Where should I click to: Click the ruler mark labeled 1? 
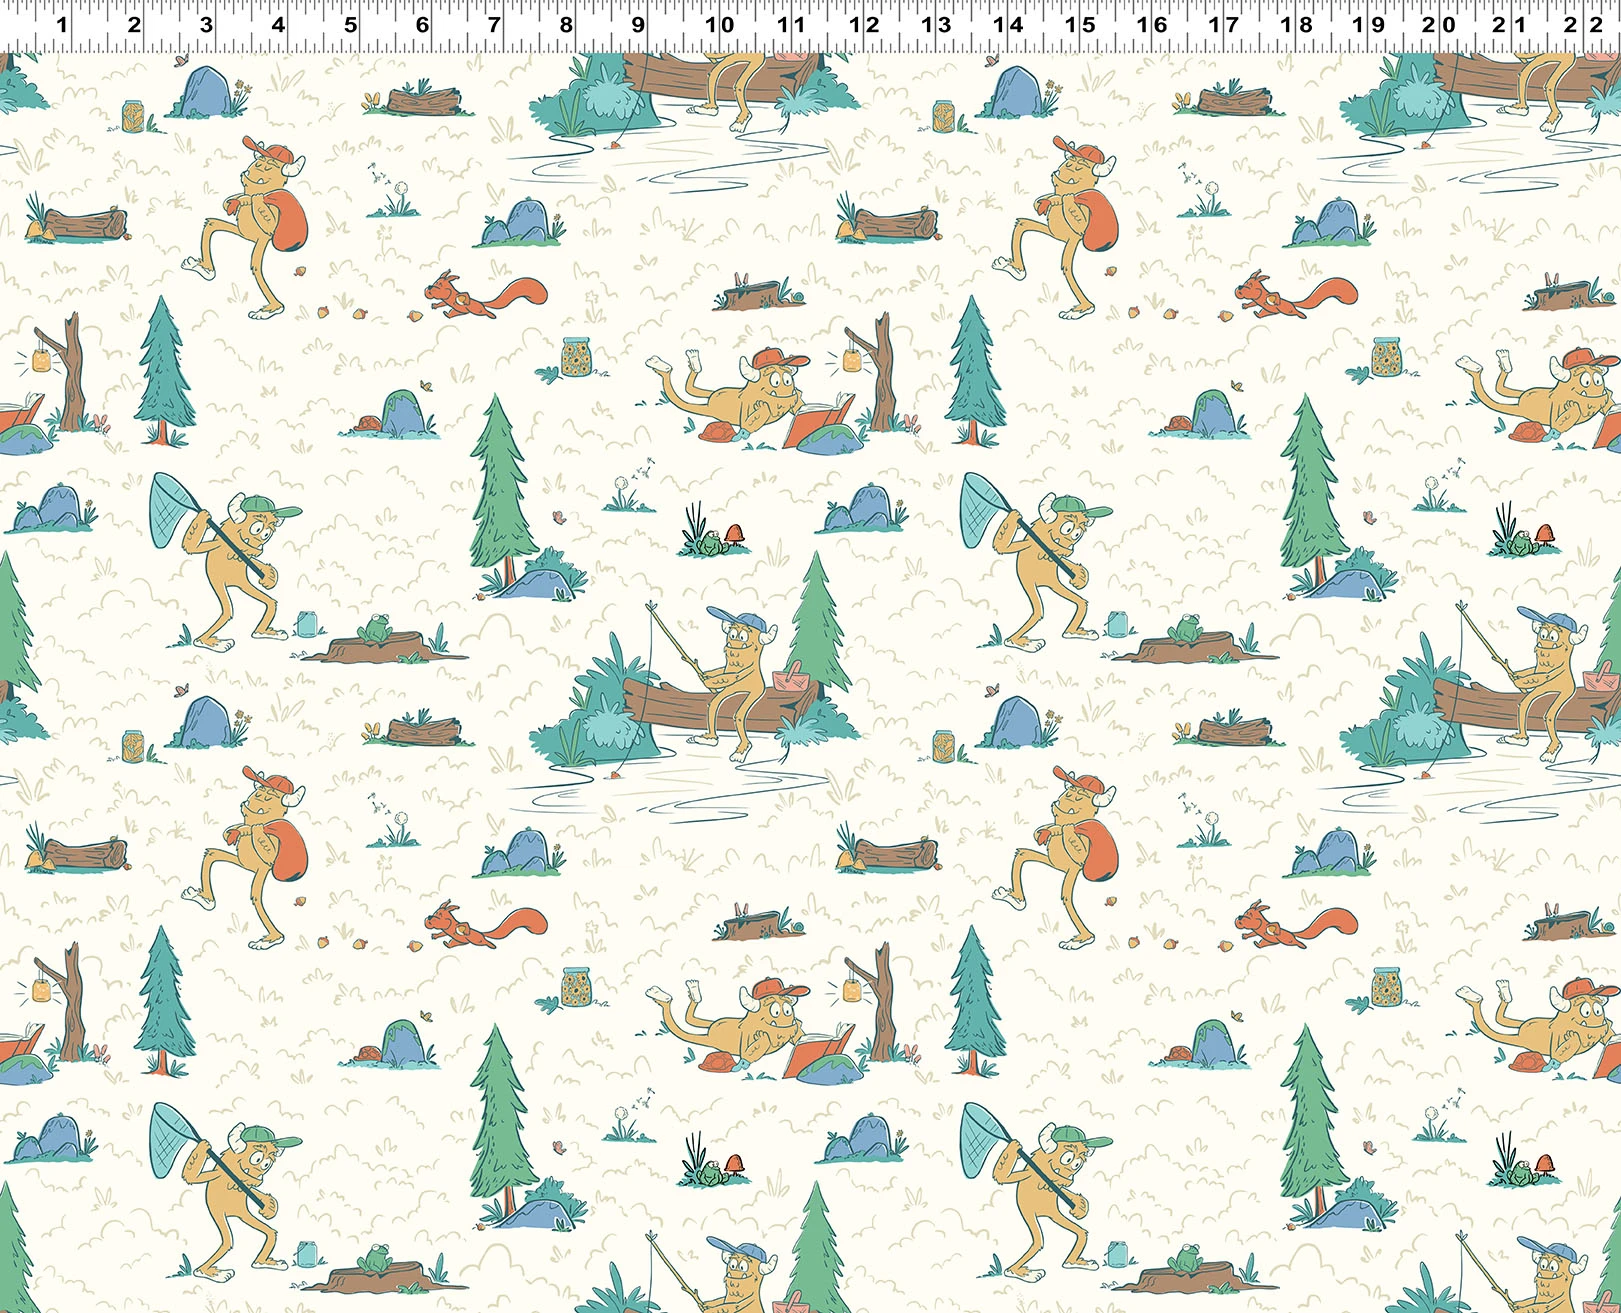[x=62, y=24]
